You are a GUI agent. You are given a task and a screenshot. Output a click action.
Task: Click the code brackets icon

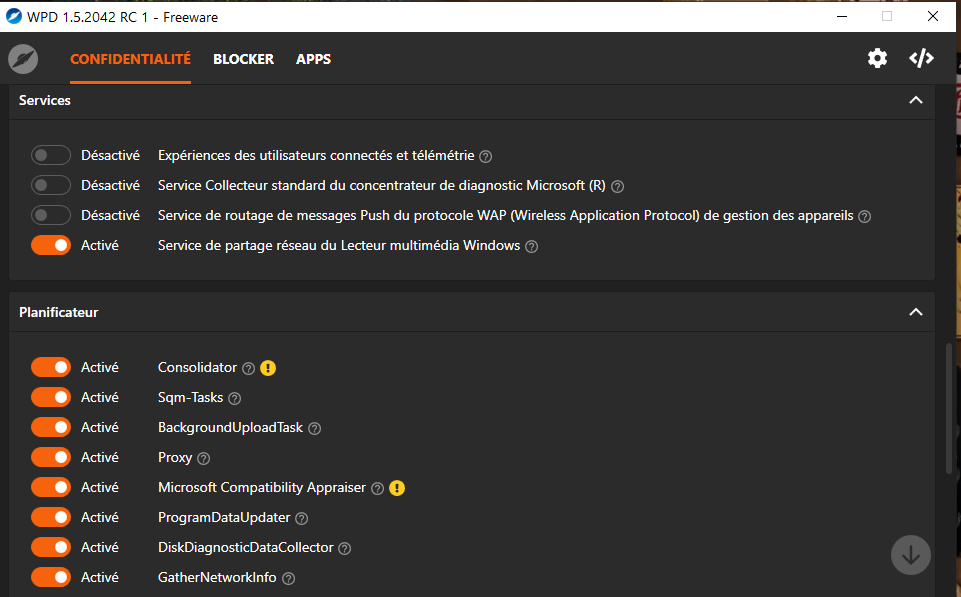coord(921,58)
